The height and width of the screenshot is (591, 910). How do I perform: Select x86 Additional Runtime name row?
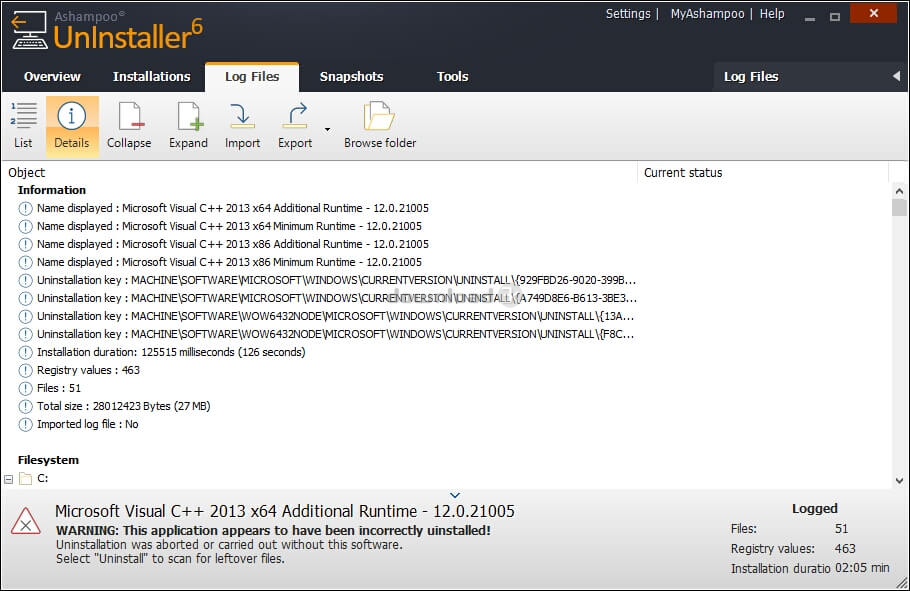[233, 244]
